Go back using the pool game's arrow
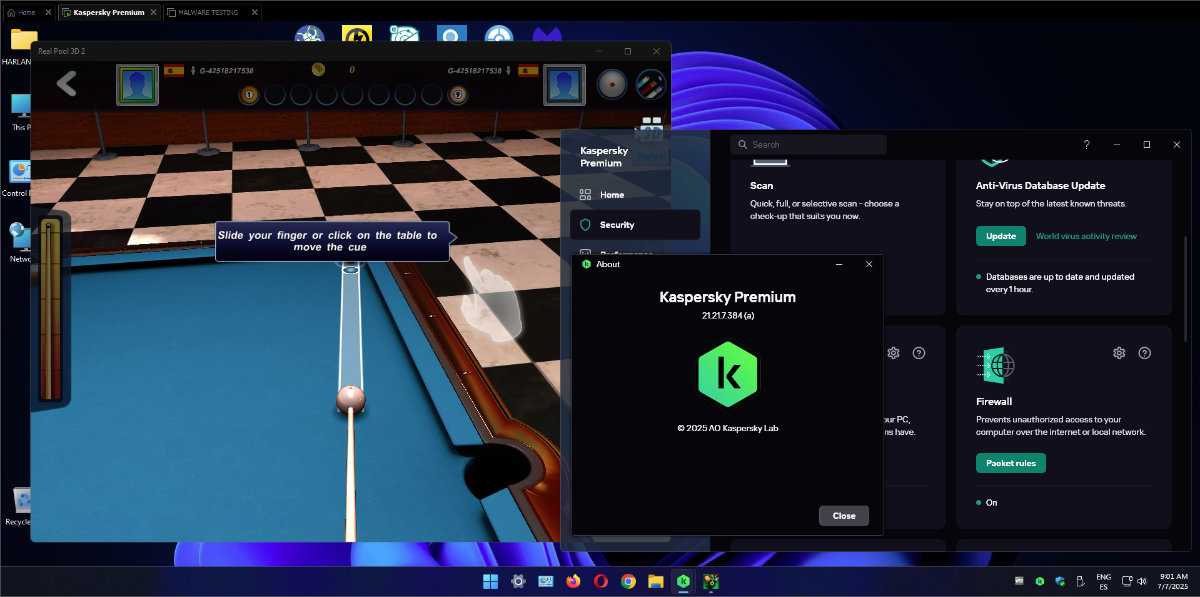Screen dimensions: 1200x597 coord(67,83)
